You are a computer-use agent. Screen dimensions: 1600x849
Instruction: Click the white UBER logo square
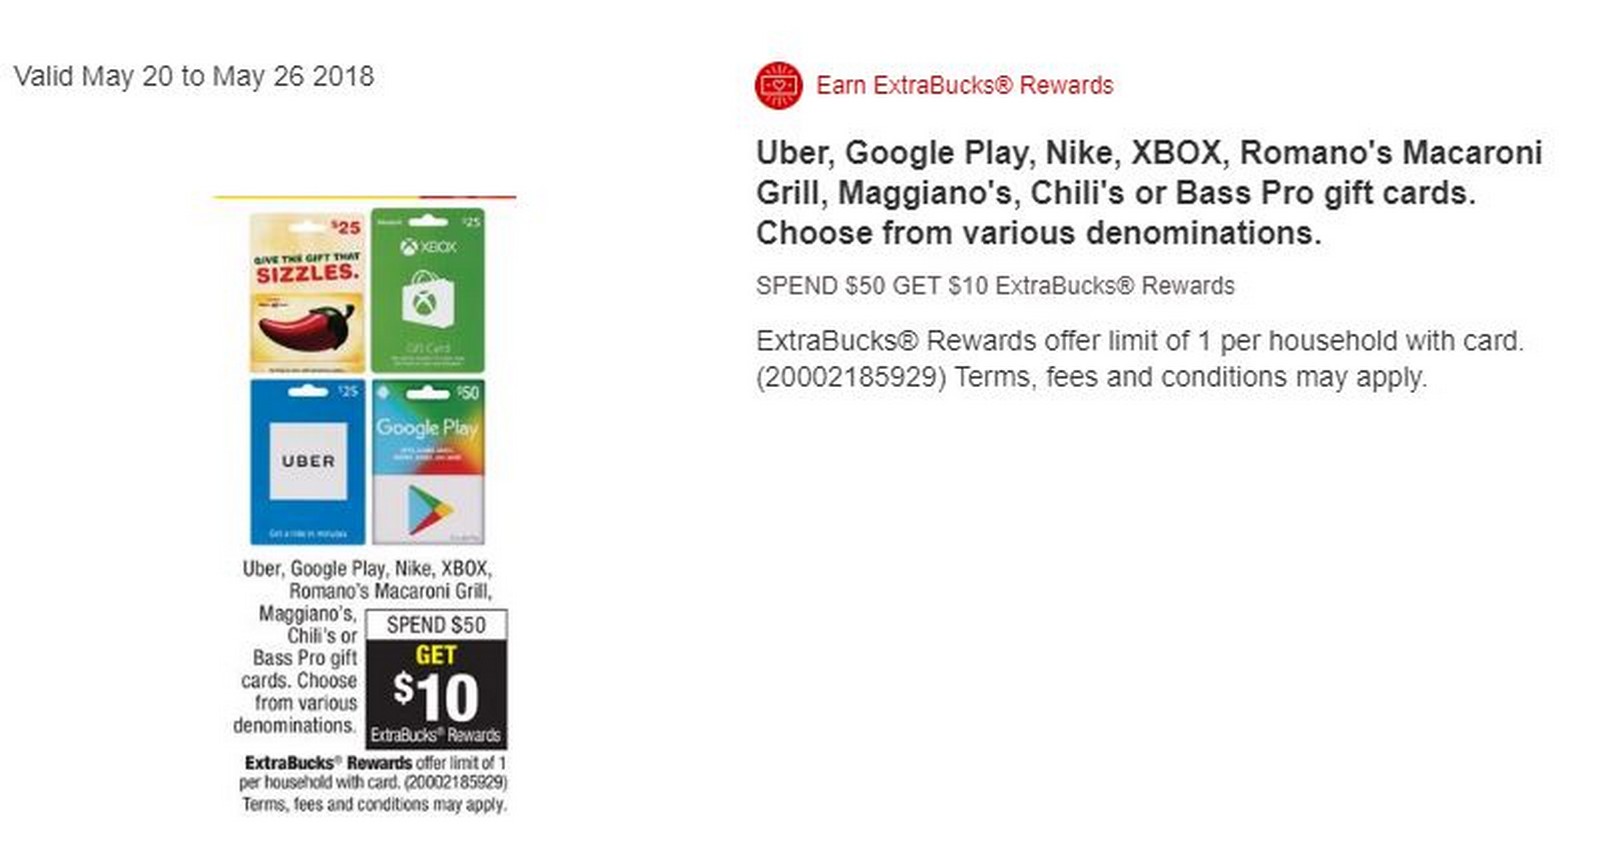coord(308,461)
